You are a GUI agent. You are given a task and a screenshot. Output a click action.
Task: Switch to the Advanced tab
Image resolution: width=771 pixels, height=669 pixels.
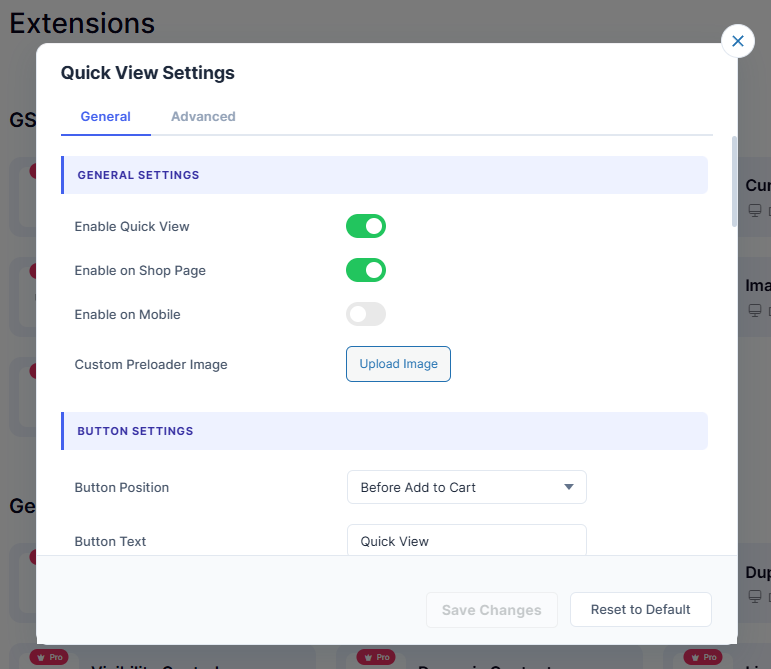pyautogui.click(x=203, y=116)
